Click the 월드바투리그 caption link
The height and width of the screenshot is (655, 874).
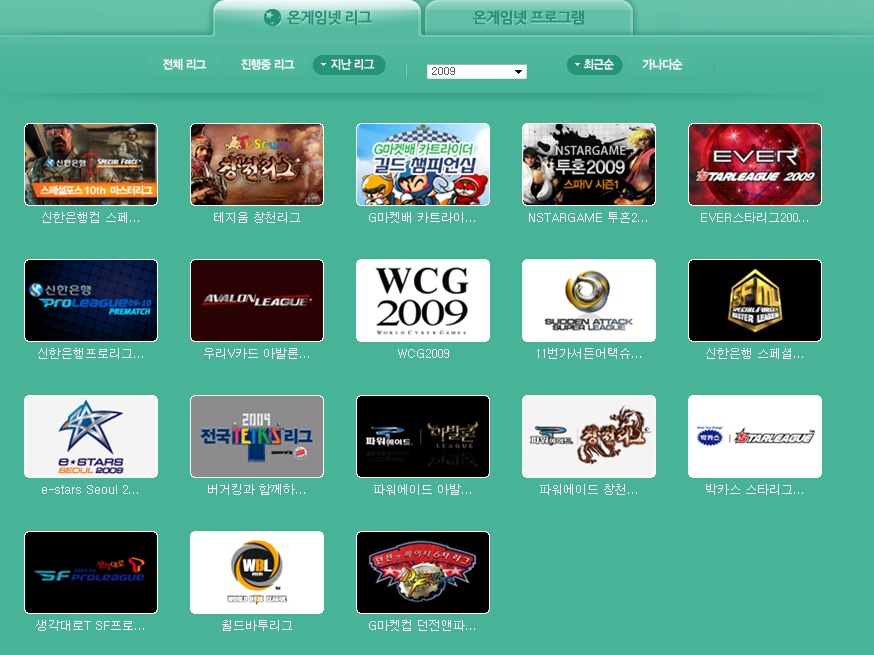click(x=257, y=626)
